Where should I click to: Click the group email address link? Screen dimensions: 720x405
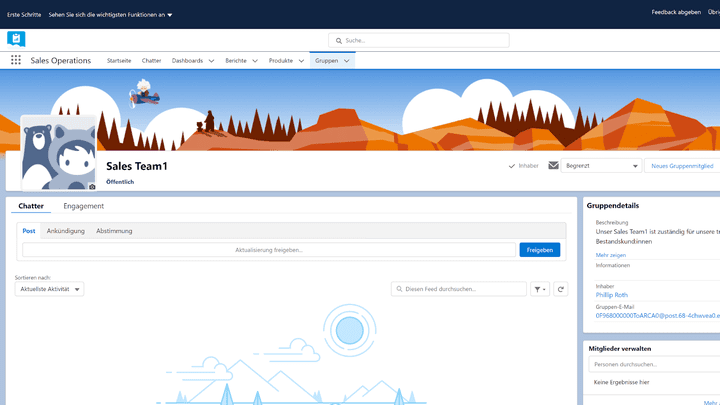[x=658, y=315]
